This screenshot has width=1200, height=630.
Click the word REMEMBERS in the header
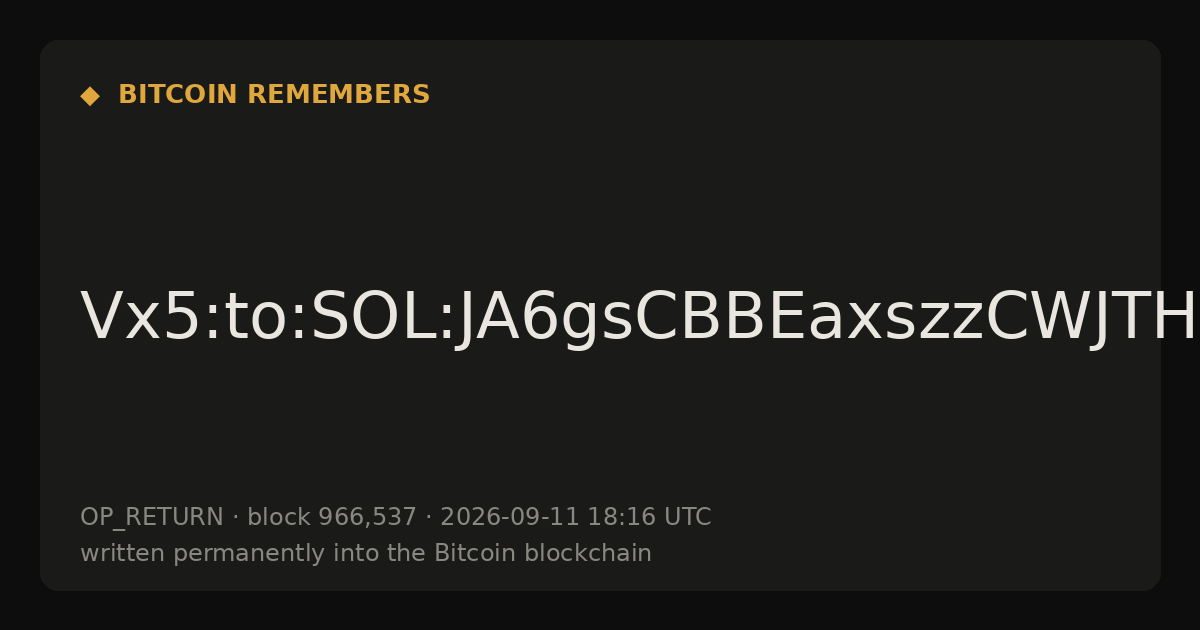tap(338, 95)
